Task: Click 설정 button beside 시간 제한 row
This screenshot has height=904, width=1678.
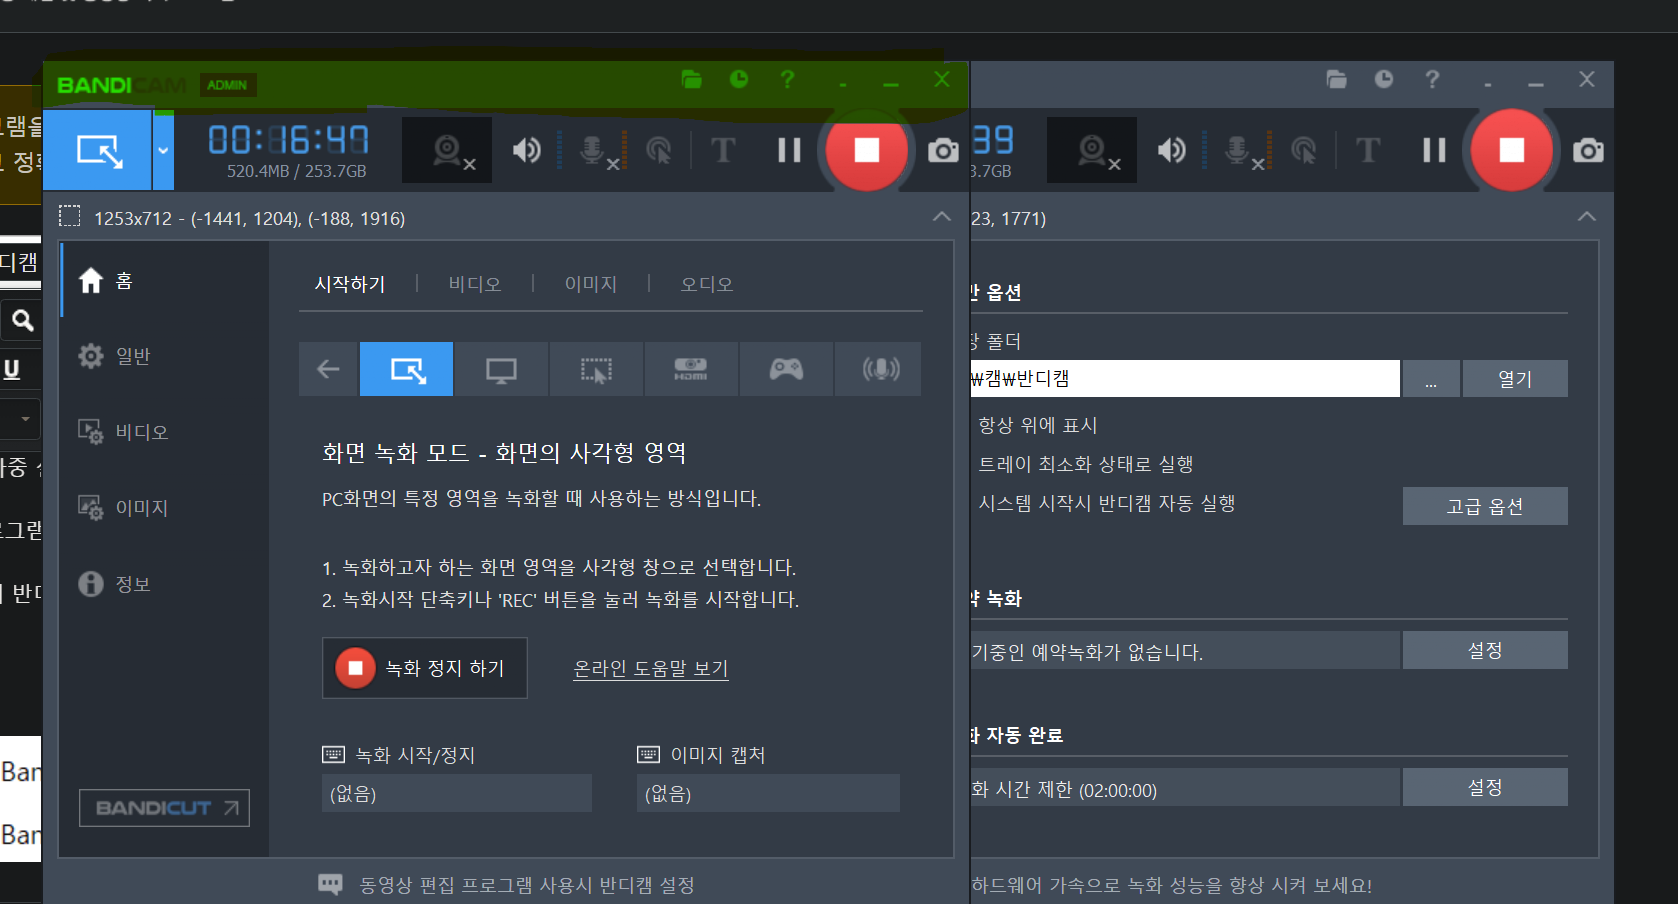Action: click(1485, 787)
